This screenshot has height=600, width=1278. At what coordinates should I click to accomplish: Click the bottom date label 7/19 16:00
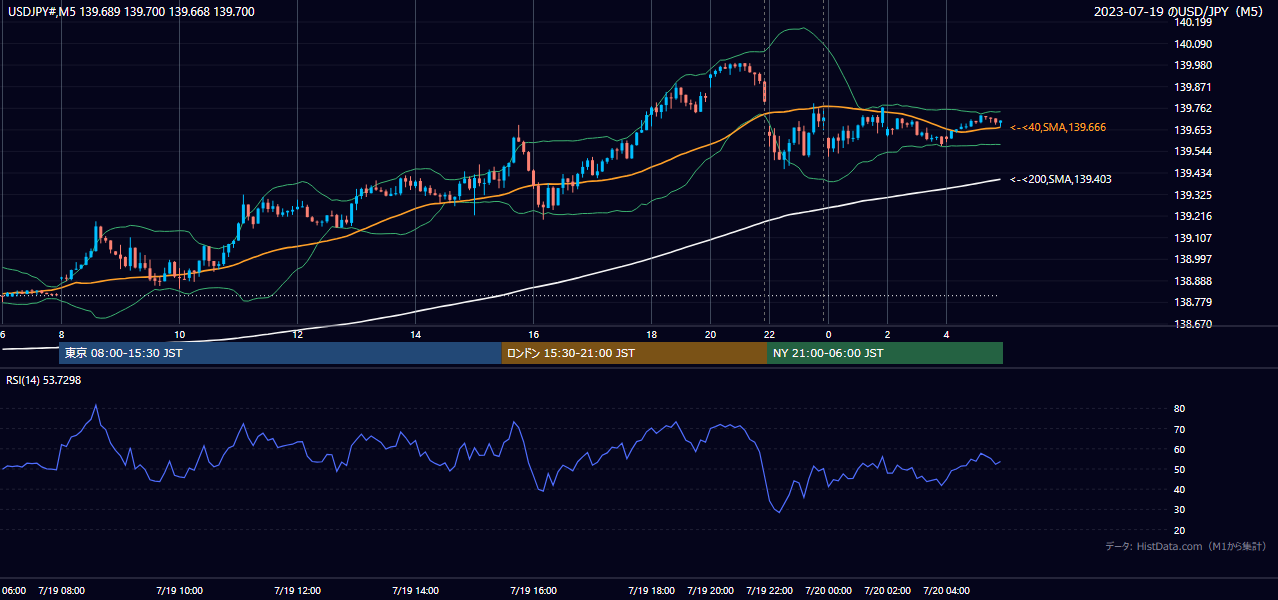coord(533,591)
